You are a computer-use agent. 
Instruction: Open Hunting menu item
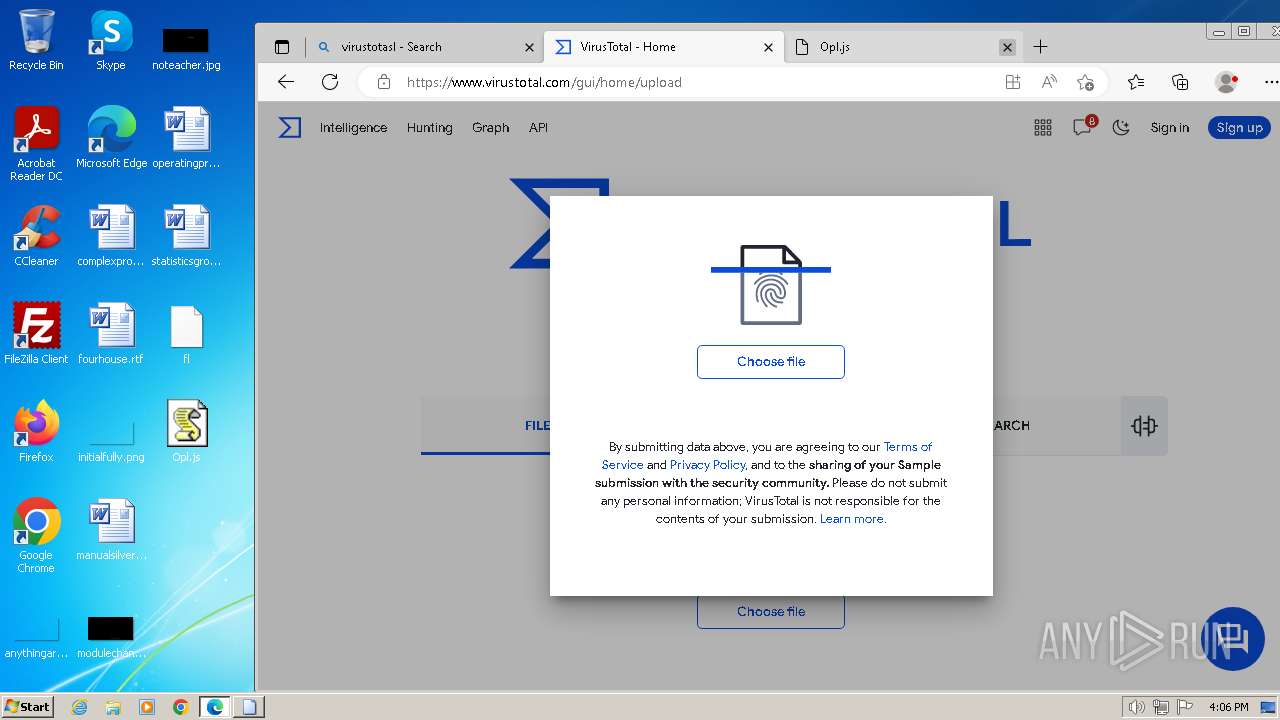429,128
